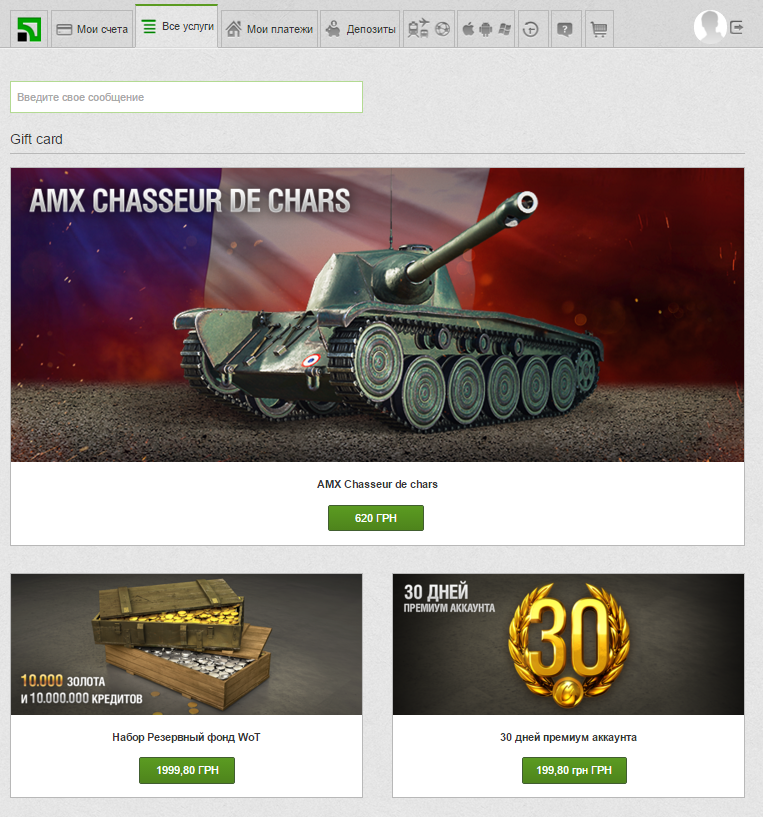The image size is (763, 817).
Task: Open the 30 дней премиум аккаунта banner
Action: coord(569,644)
